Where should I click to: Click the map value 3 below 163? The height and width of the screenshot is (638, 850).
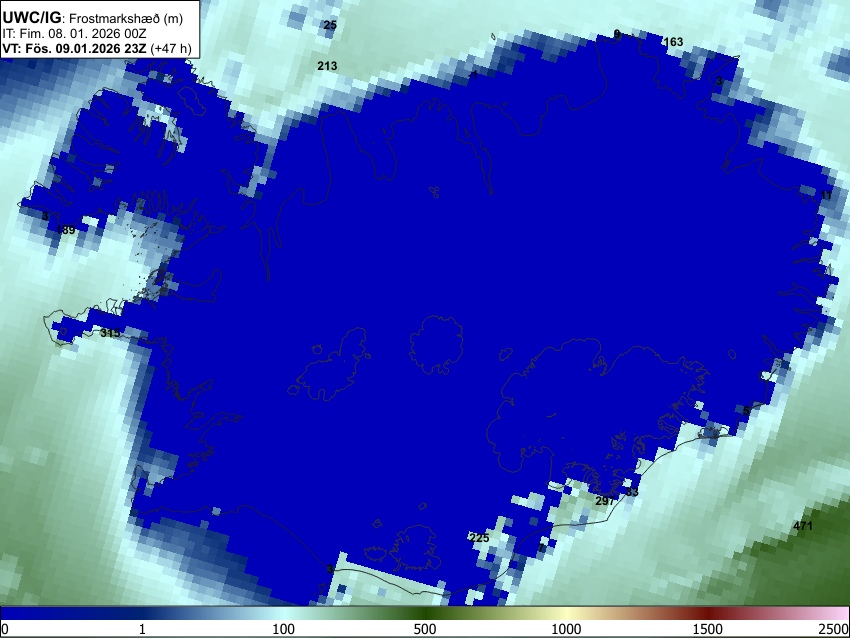pyautogui.click(x=719, y=81)
